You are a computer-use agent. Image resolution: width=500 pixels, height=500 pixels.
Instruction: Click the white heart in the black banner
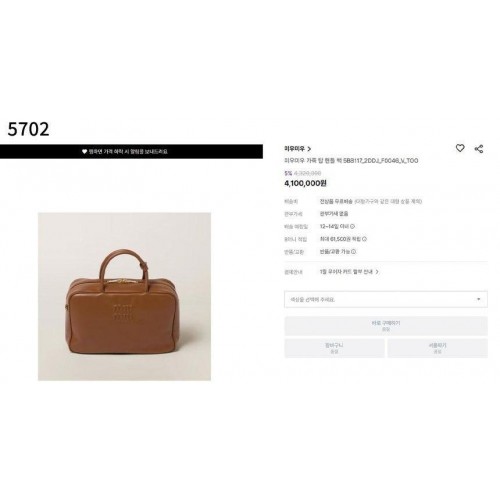(x=84, y=152)
